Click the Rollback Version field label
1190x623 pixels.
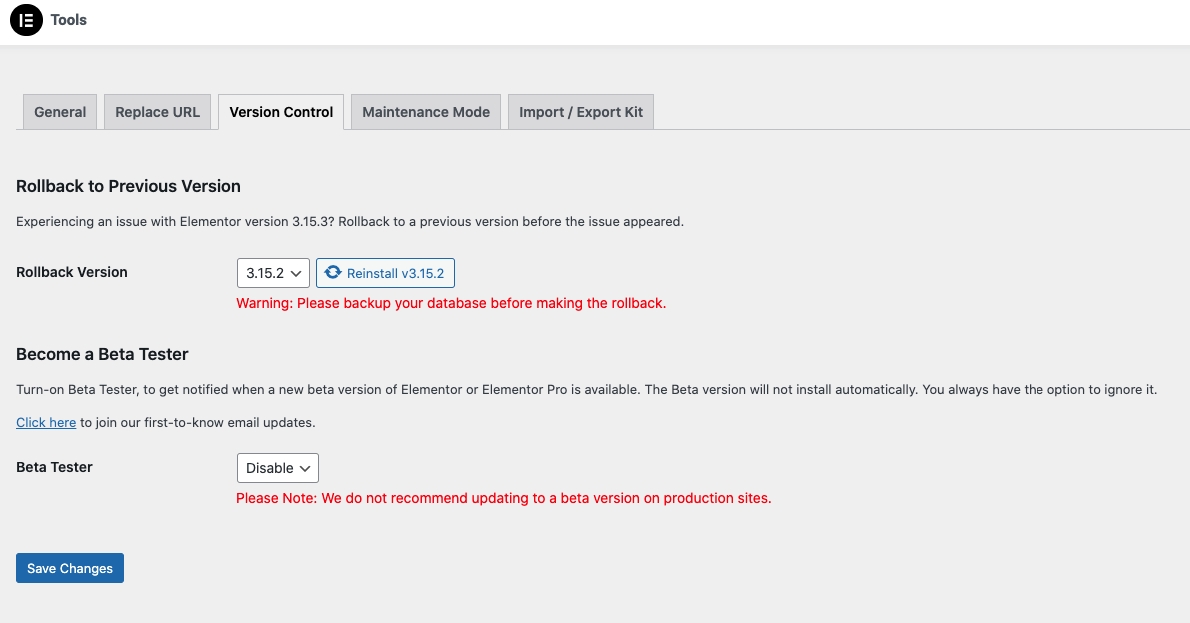point(72,272)
